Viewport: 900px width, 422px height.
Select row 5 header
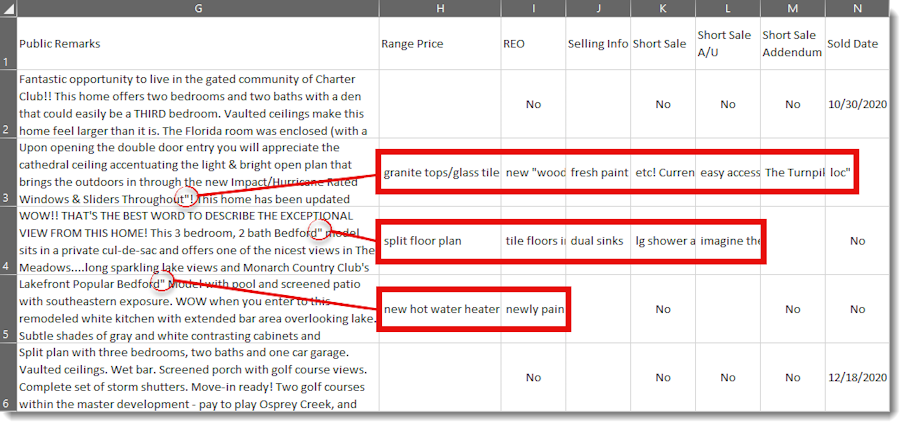tap(8, 309)
